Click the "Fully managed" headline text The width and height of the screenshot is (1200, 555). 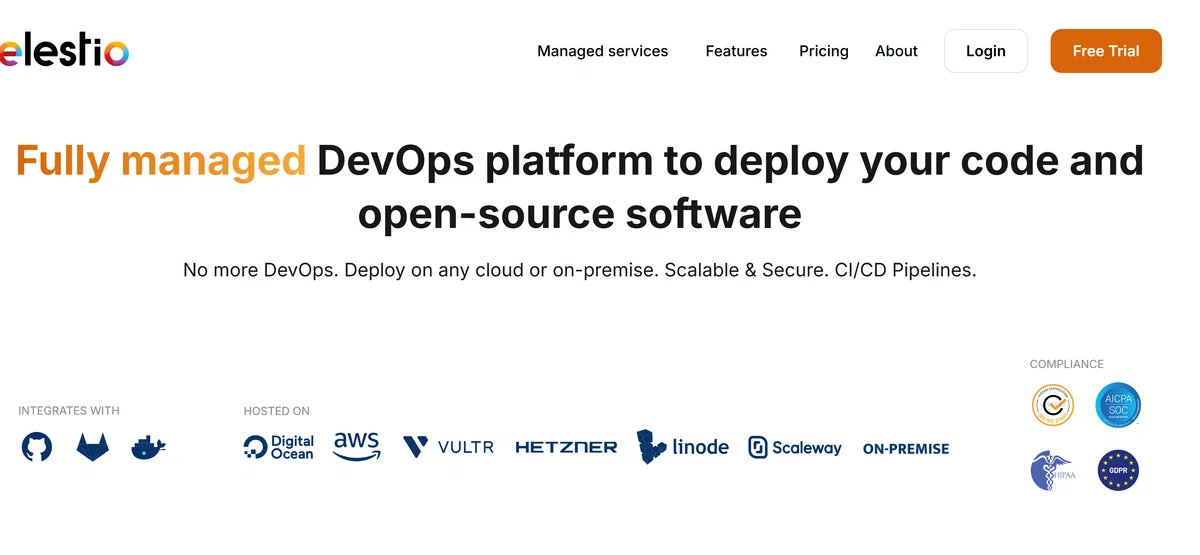click(x=161, y=161)
